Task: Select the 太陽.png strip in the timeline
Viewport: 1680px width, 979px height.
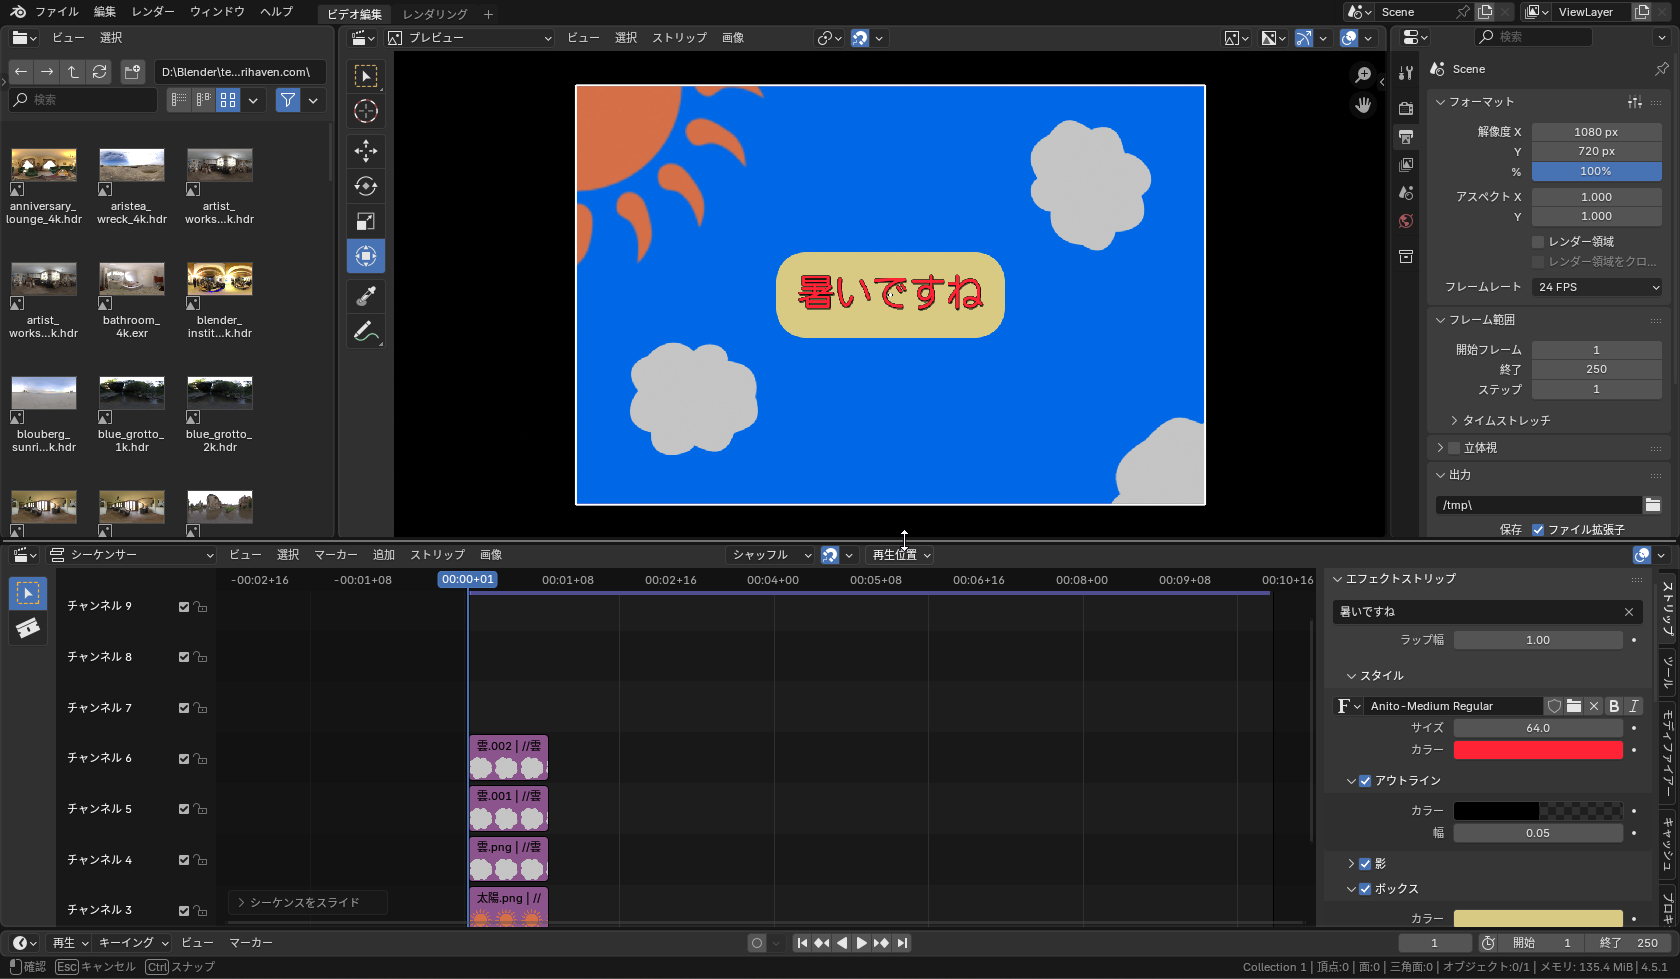Action: tap(509, 907)
